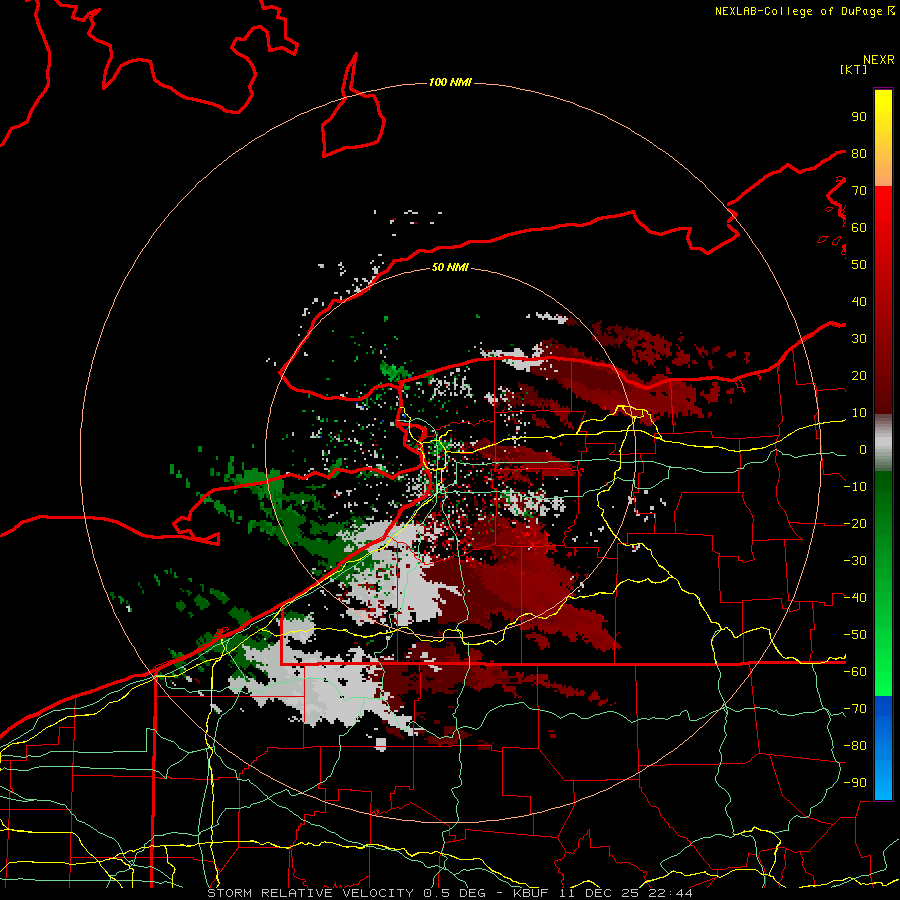Click the 50 value on velocity scale
The image size is (900, 900).
(x=859, y=265)
